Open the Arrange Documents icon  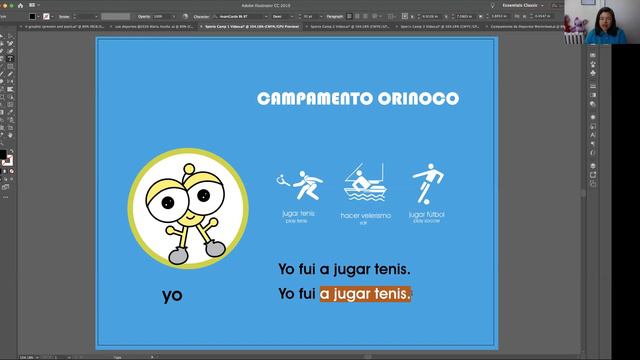click(x=33, y=5)
